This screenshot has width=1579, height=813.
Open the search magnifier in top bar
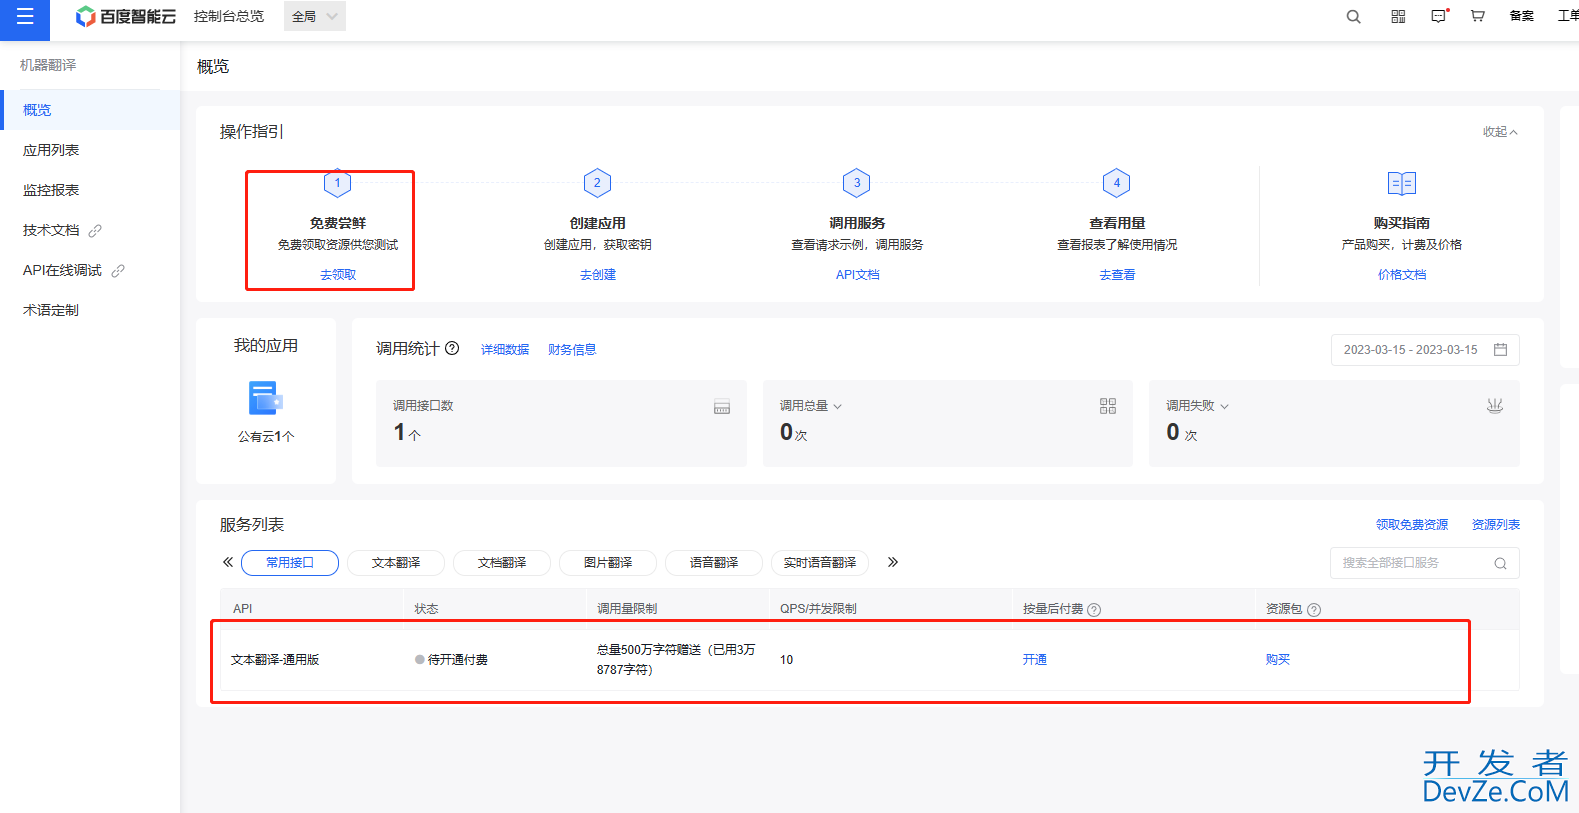coord(1353,16)
